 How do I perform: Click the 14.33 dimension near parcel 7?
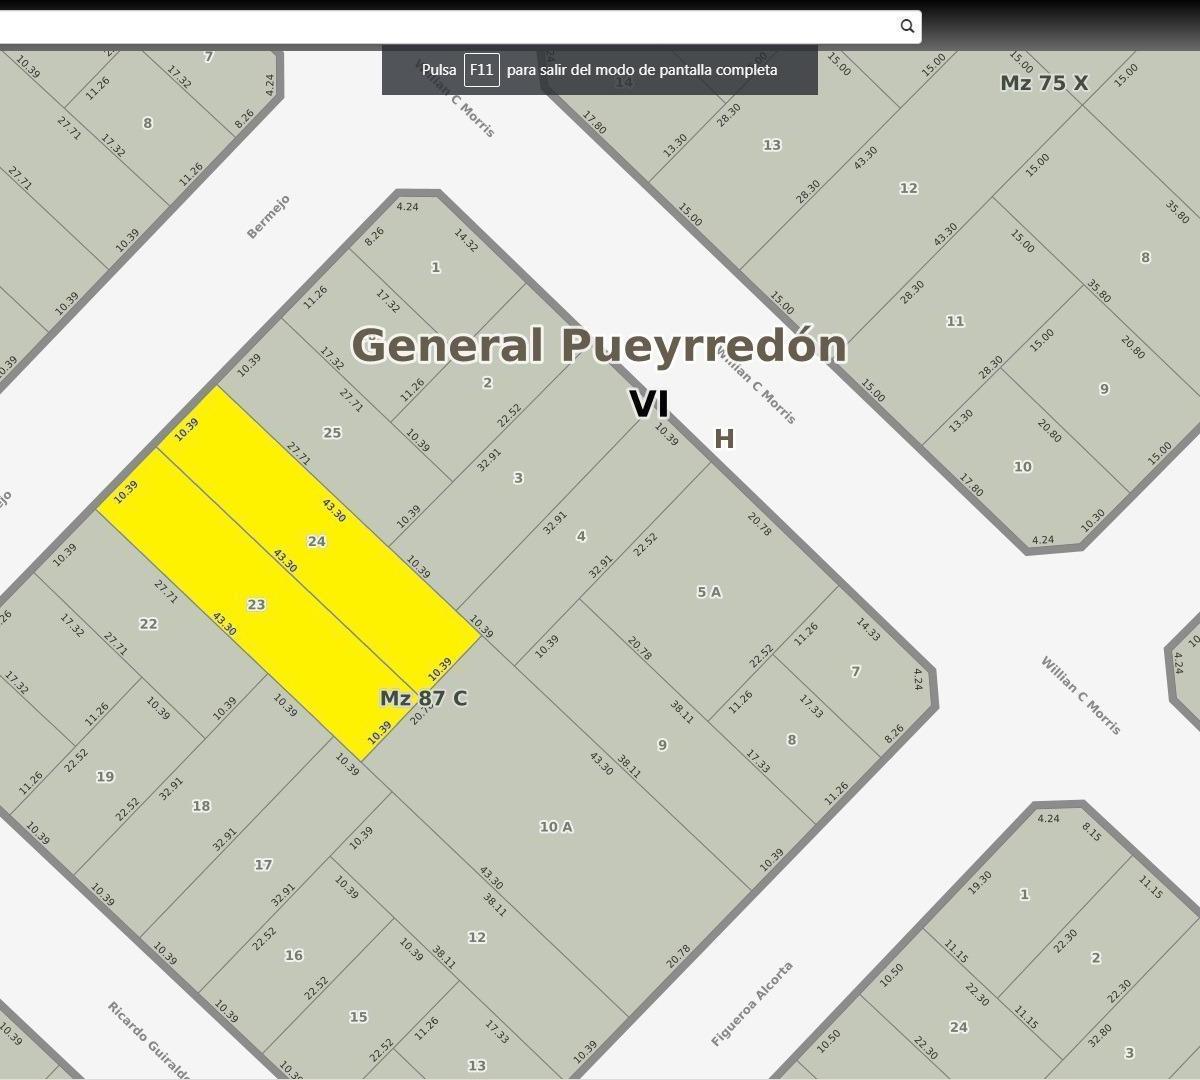point(868,628)
